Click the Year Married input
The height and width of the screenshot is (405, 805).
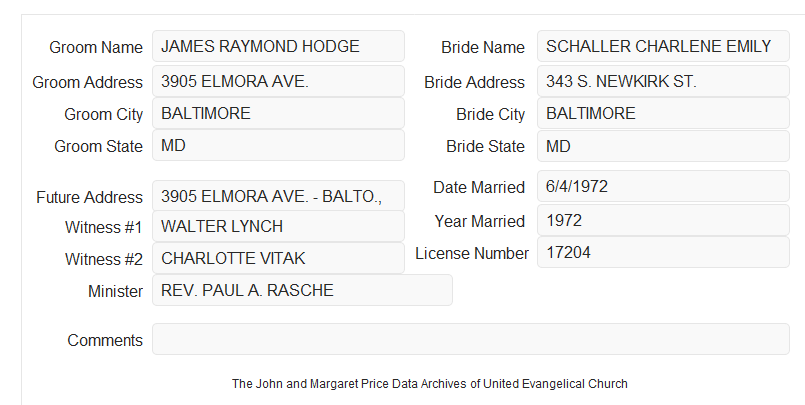(663, 221)
